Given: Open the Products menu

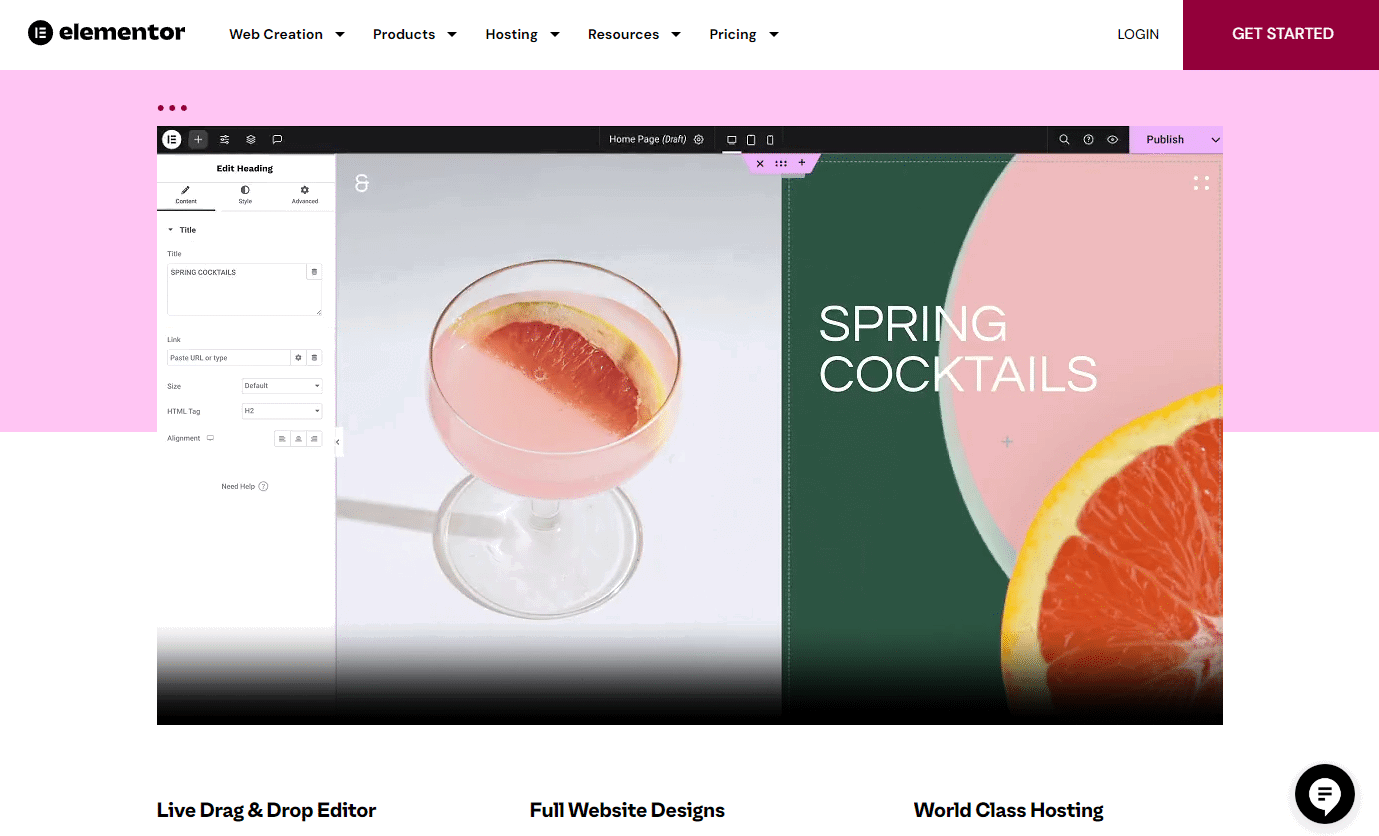Looking at the screenshot, I should click(x=414, y=34).
